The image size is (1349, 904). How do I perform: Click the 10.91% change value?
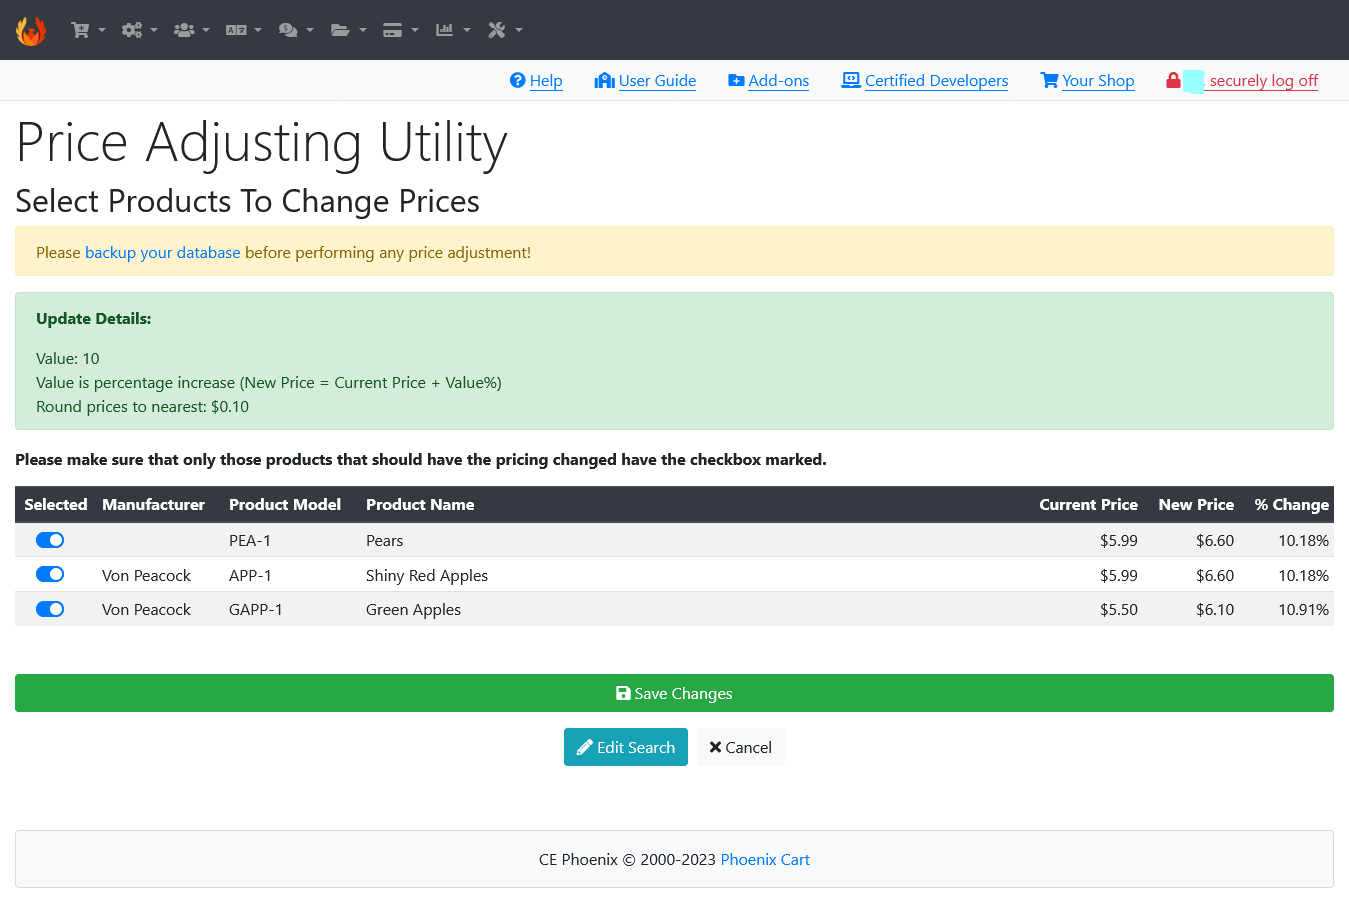pyautogui.click(x=1304, y=610)
